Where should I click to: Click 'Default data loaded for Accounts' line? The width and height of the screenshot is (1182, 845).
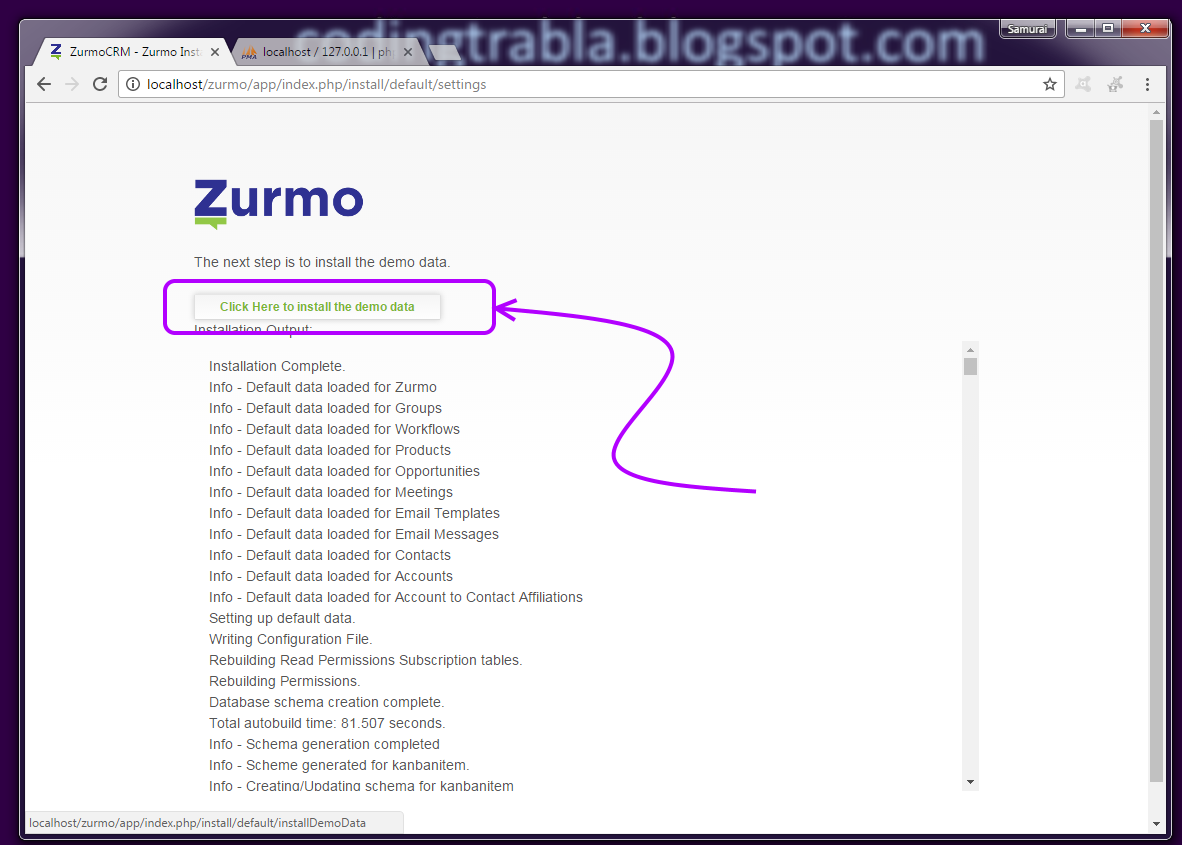331,577
